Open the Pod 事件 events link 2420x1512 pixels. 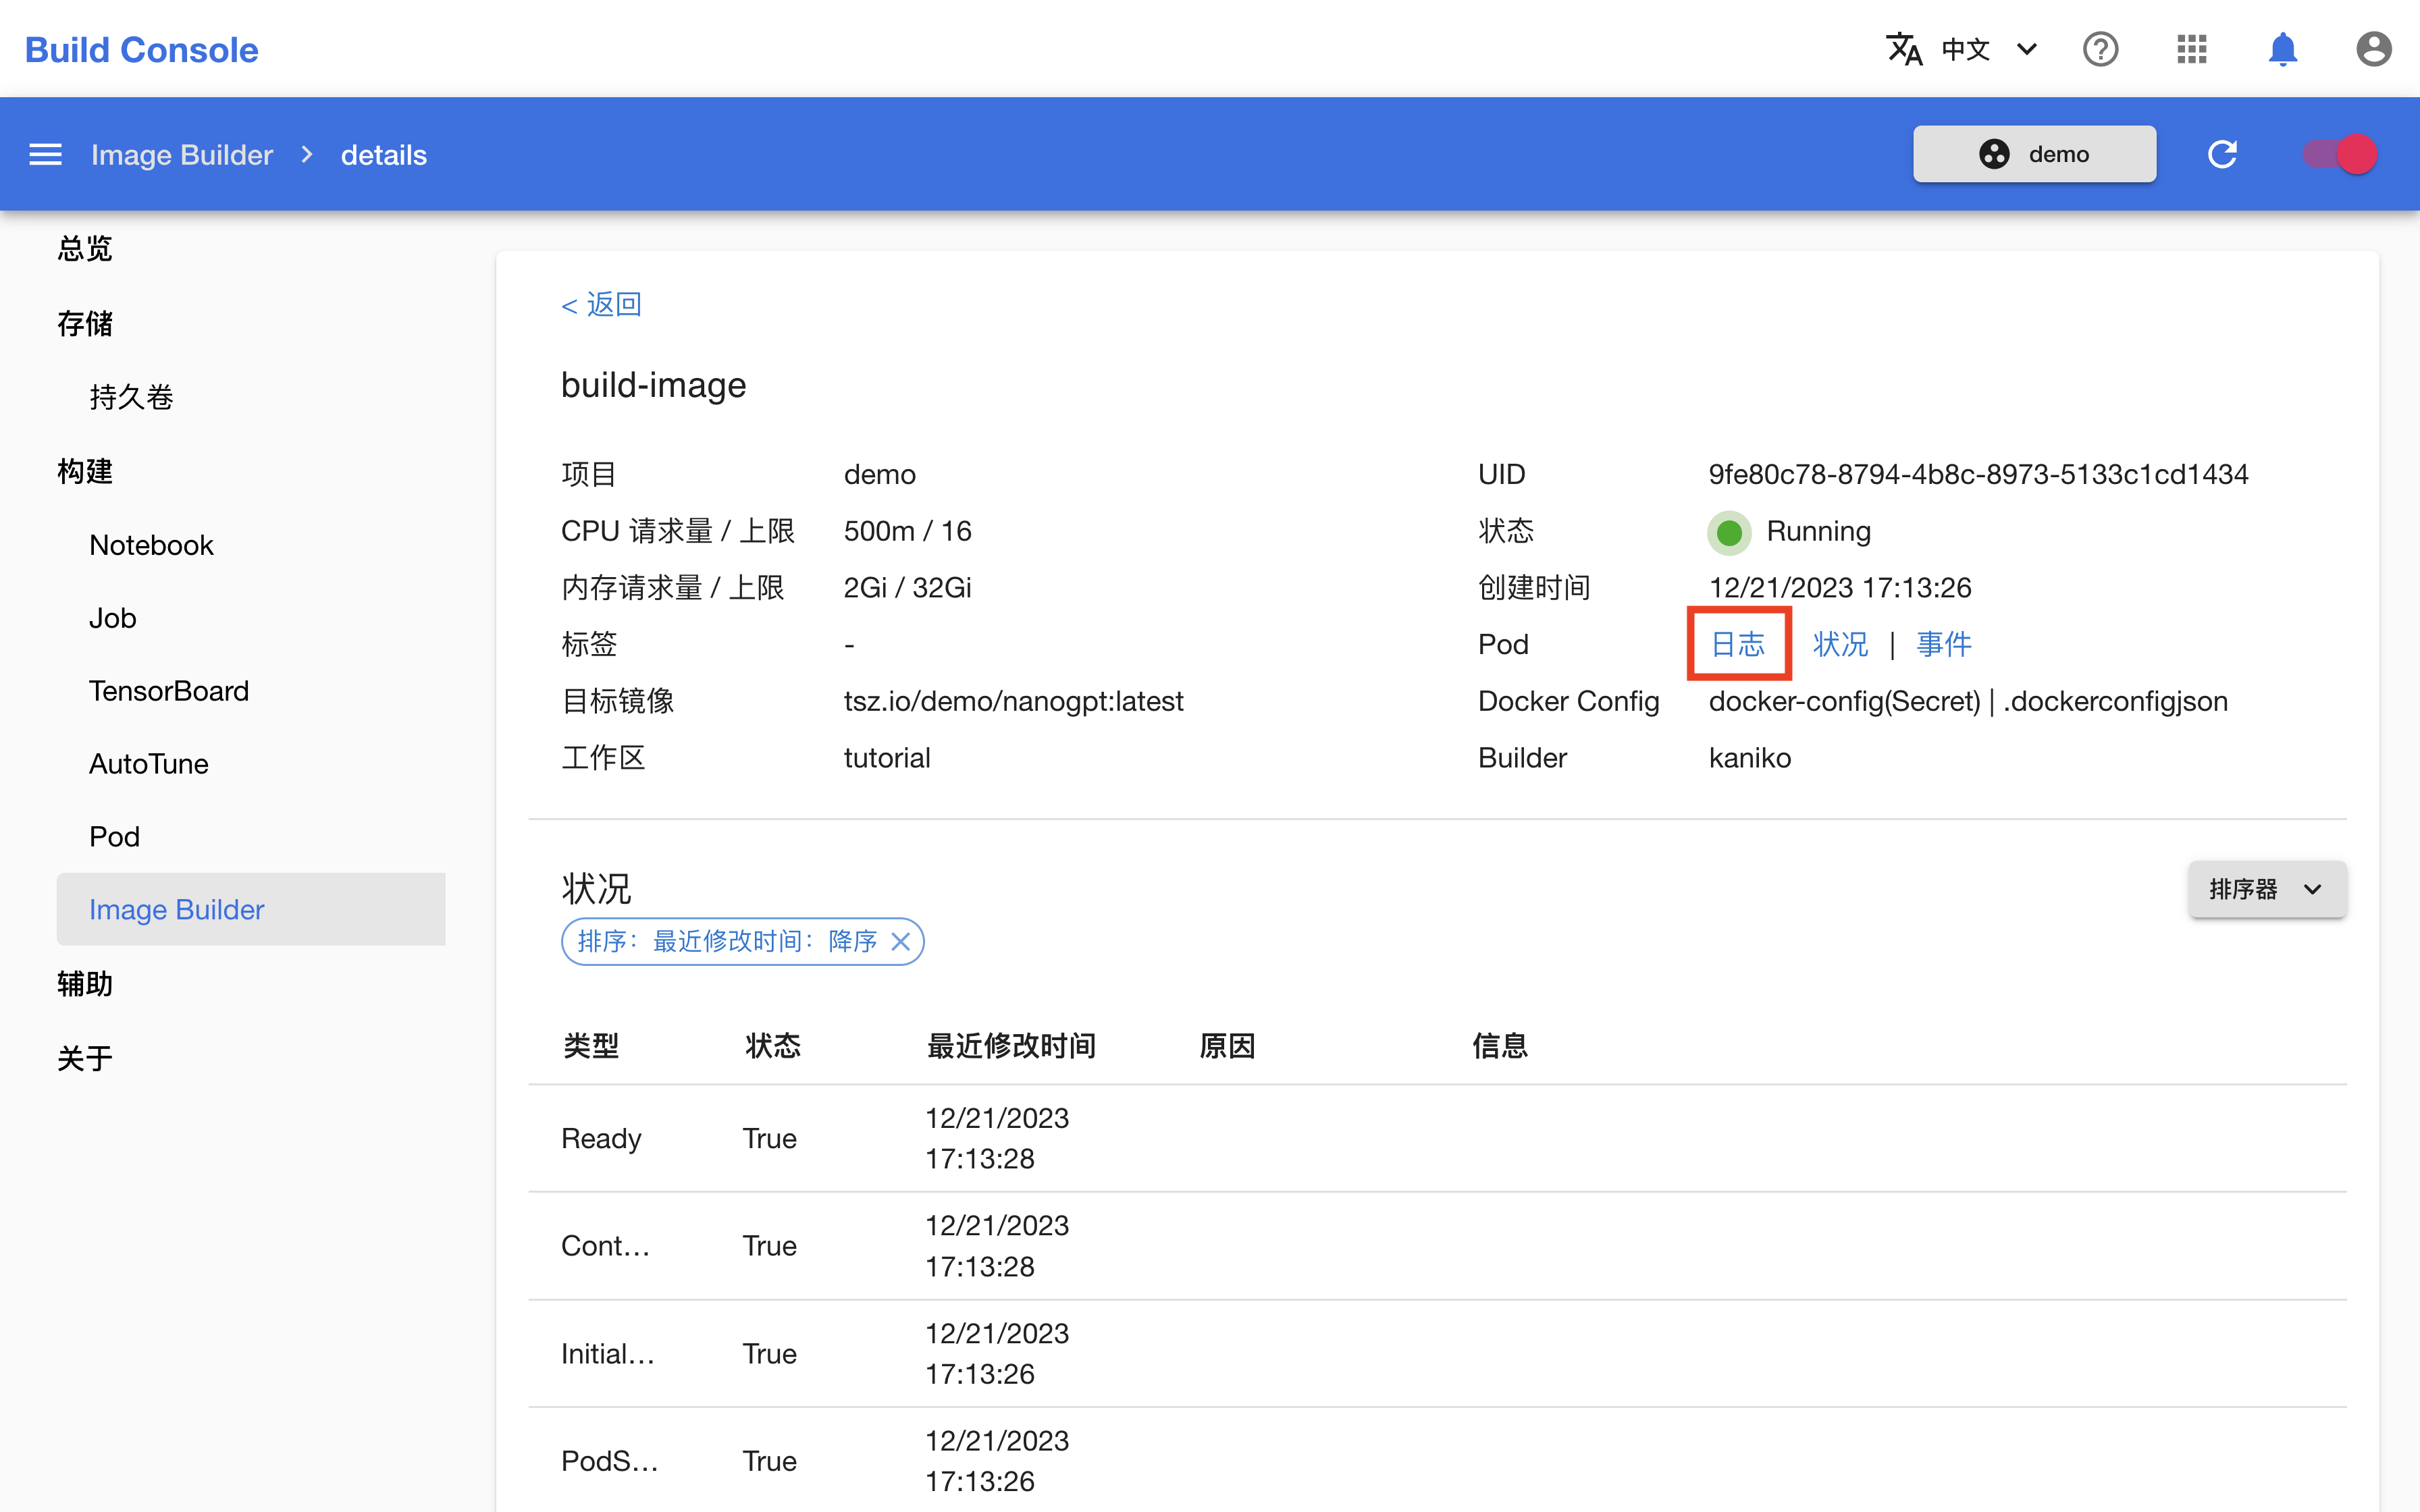pyautogui.click(x=1944, y=644)
